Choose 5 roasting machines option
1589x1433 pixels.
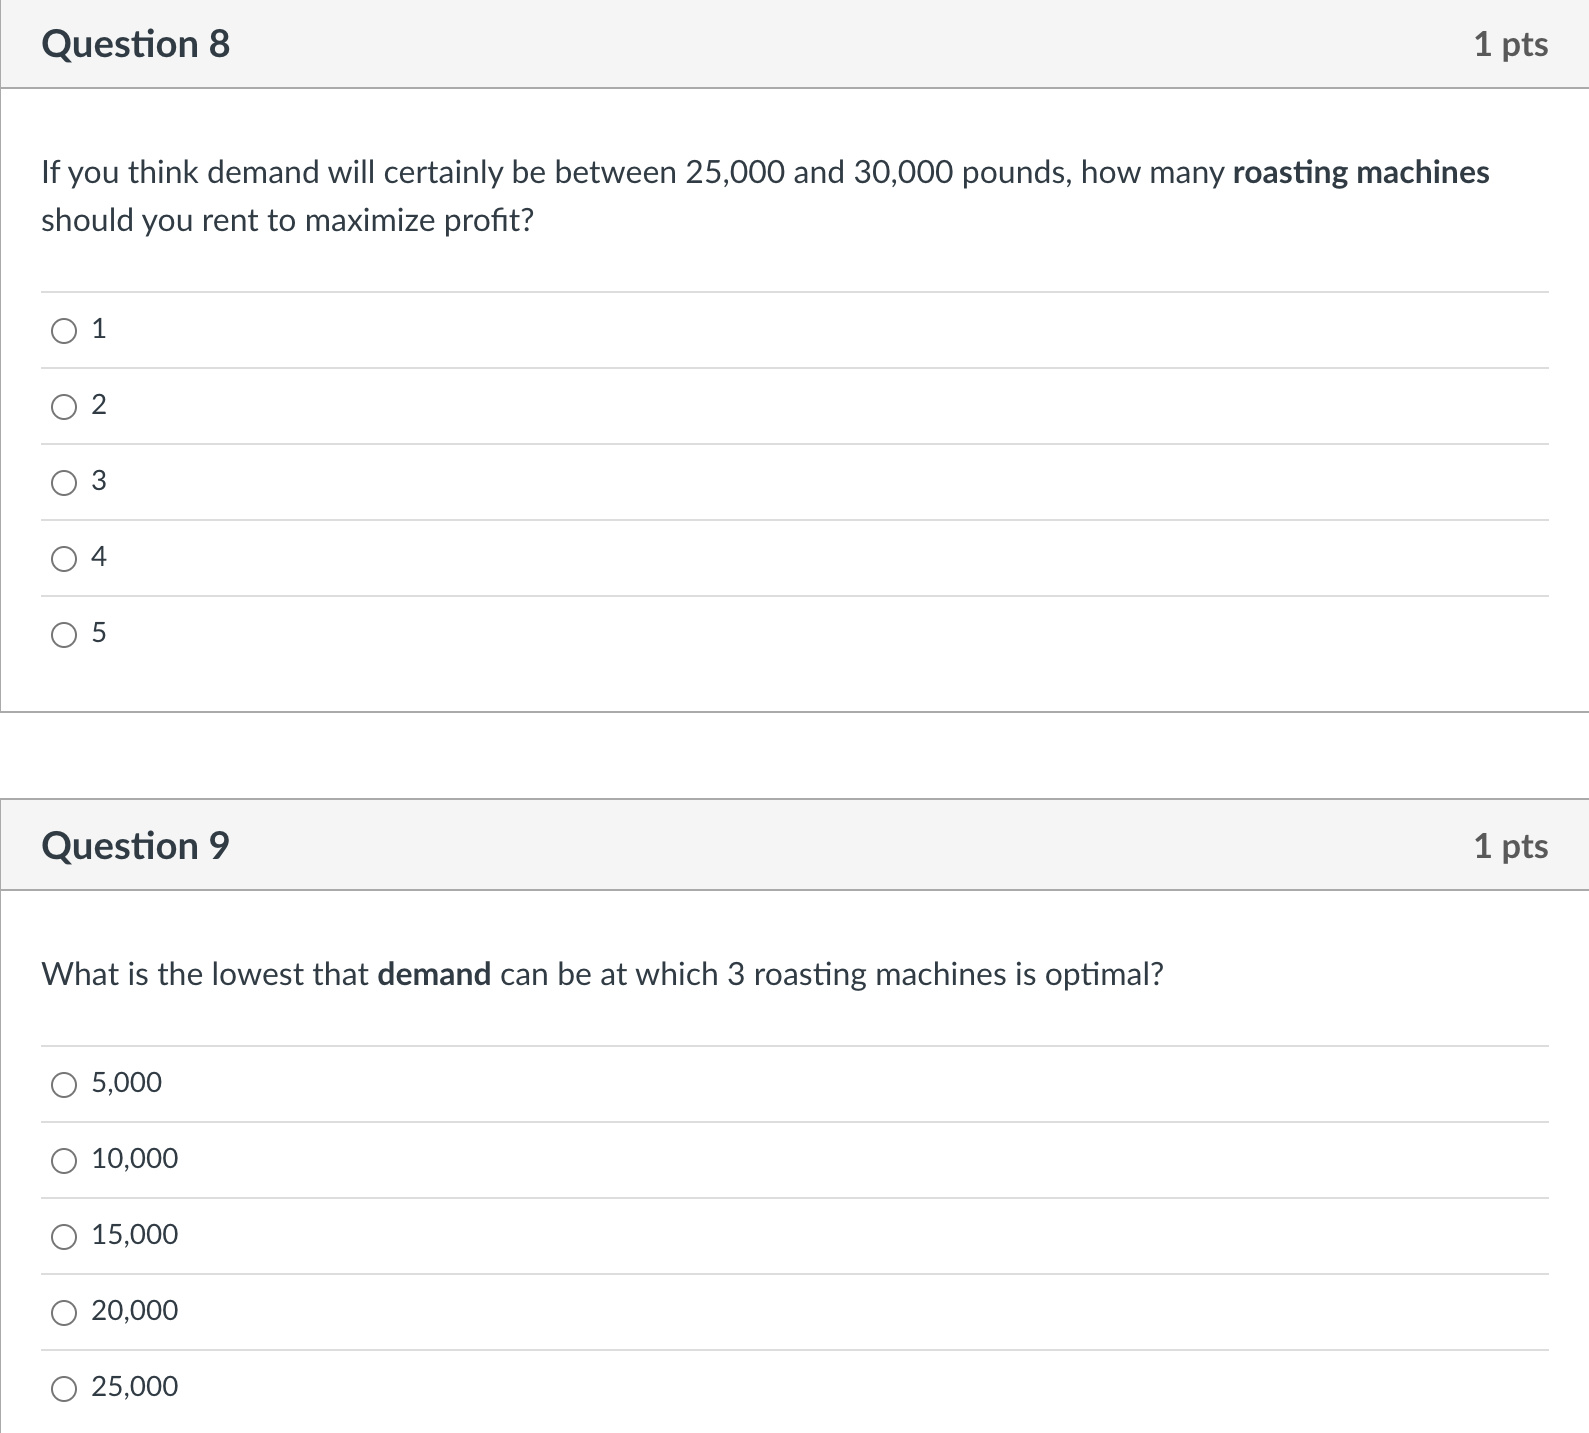tap(64, 635)
